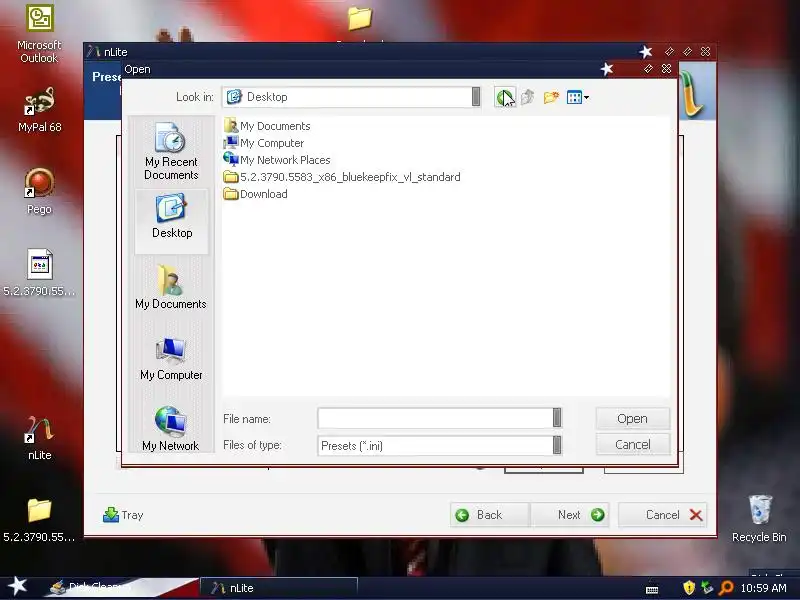The height and width of the screenshot is (600, 800).
Task: Open MyPal 68 desktop shortcut
Action: point(39,110)
